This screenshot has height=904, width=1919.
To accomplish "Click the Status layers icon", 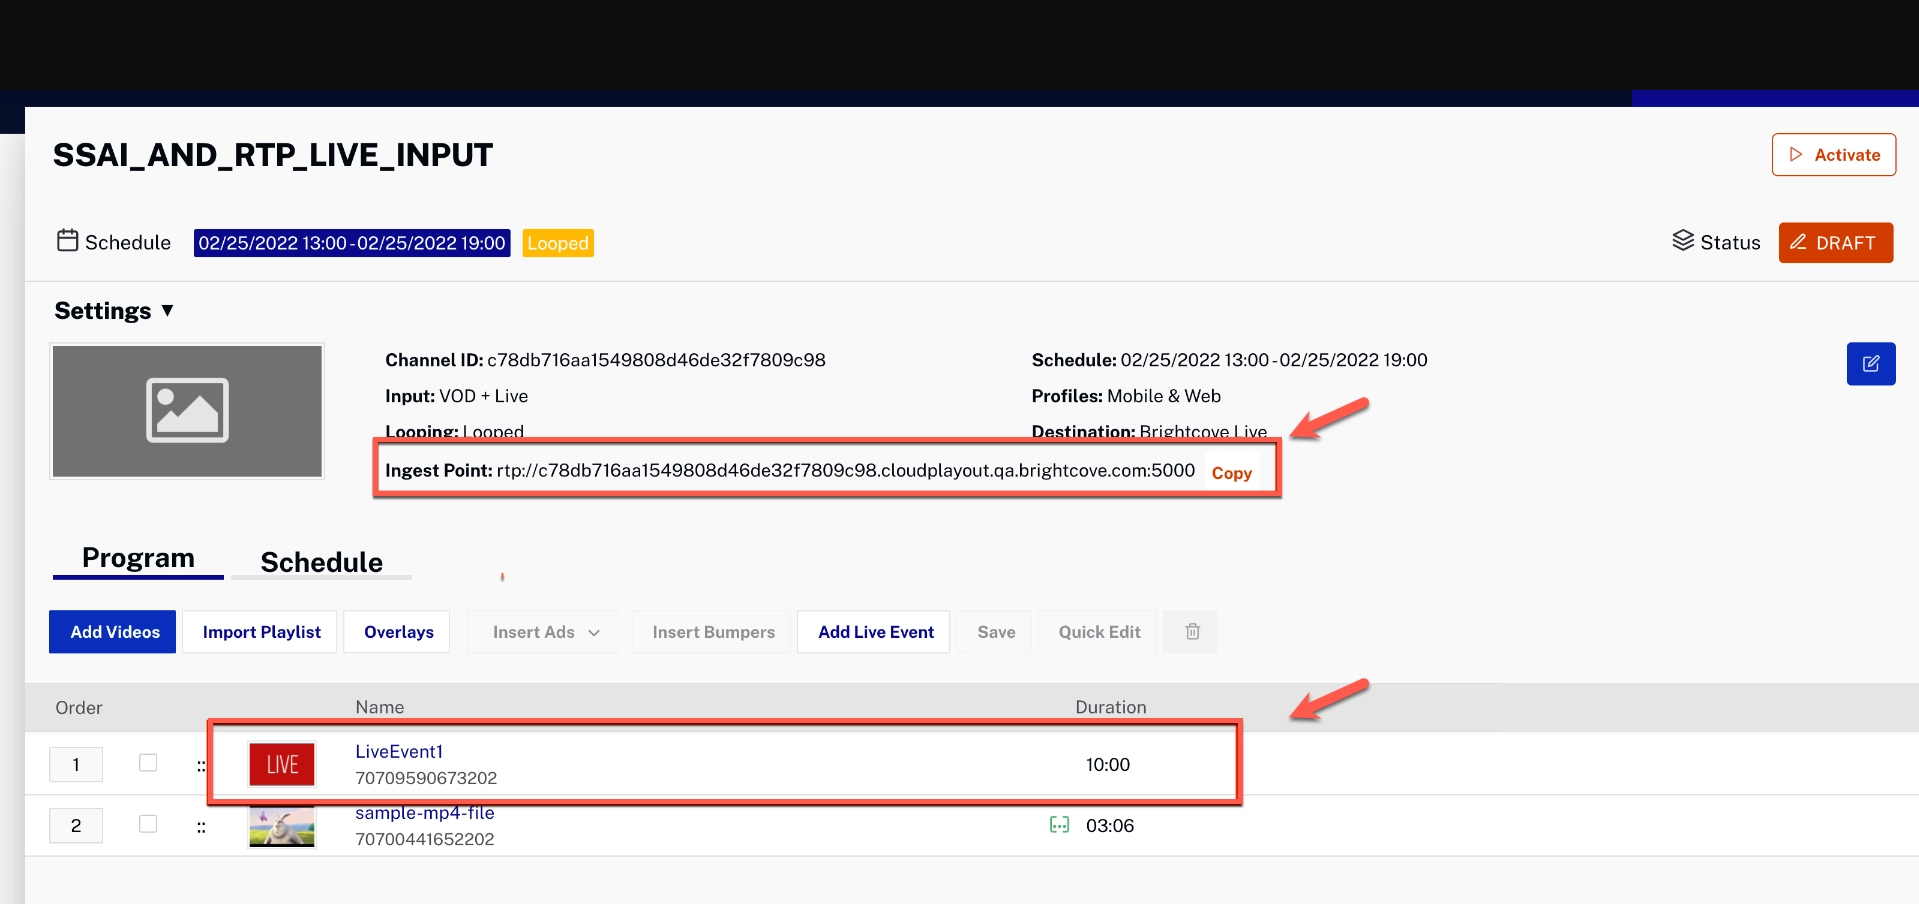I will [1683, 241].
